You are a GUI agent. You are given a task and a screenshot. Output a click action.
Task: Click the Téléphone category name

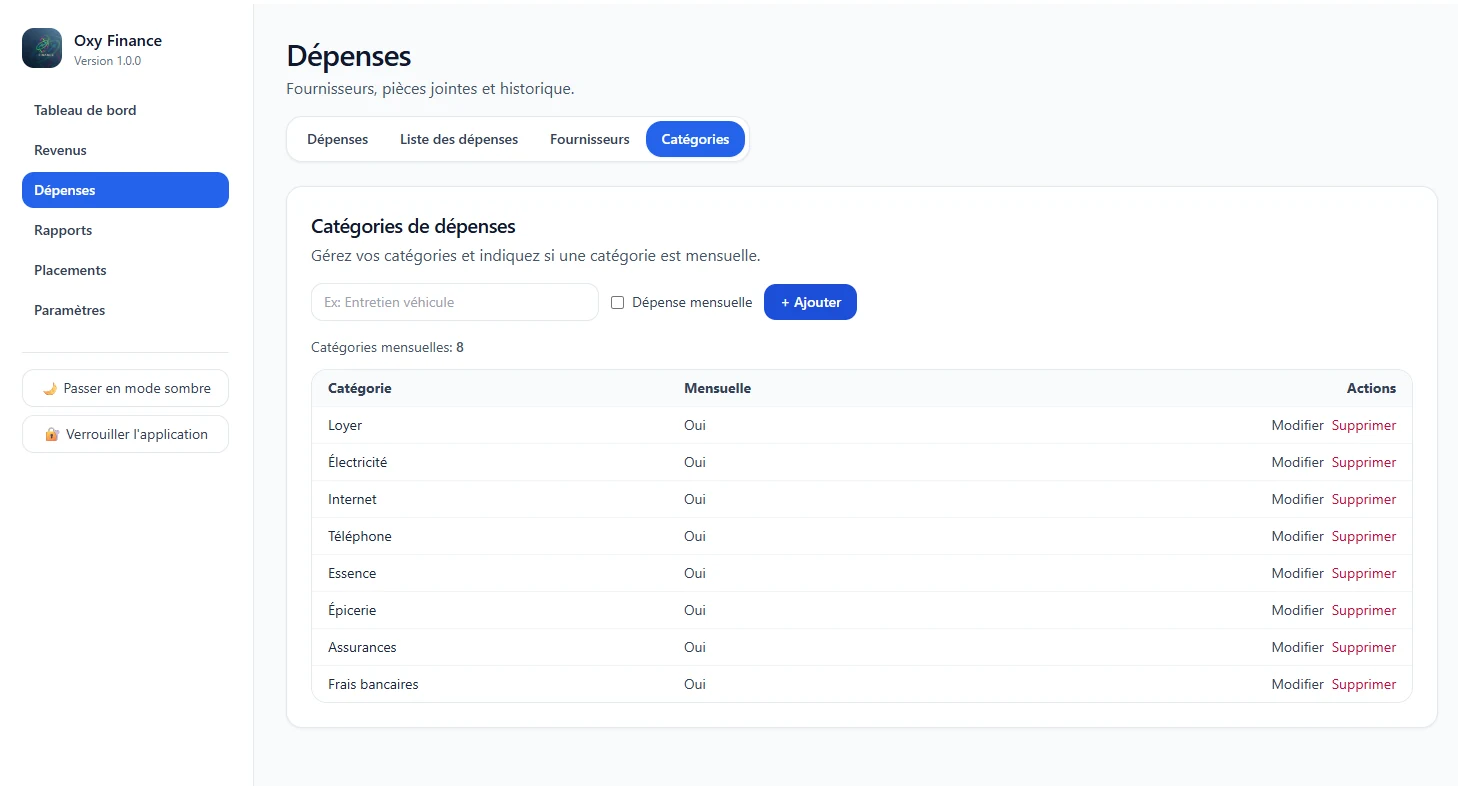tap(360, 536)
